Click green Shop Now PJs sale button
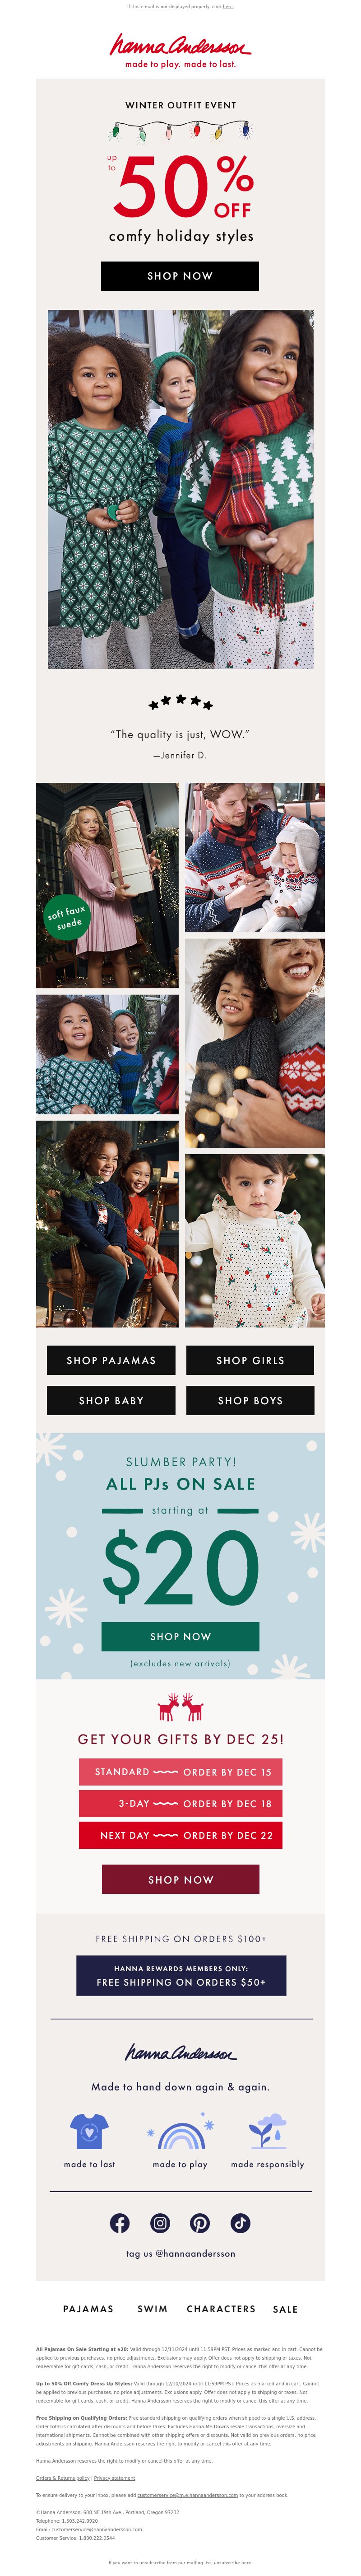This screenshot has width=361, height=2576. click(180, 1636)
